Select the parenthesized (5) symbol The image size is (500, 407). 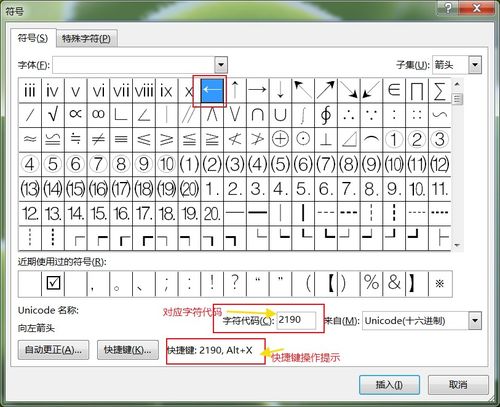coord(280,164)
